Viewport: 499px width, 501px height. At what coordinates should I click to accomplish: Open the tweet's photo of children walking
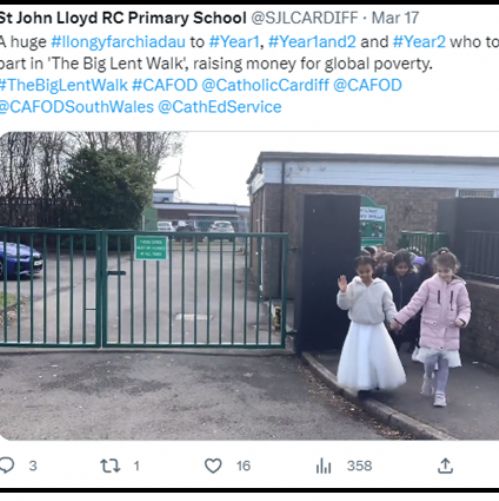249,286
